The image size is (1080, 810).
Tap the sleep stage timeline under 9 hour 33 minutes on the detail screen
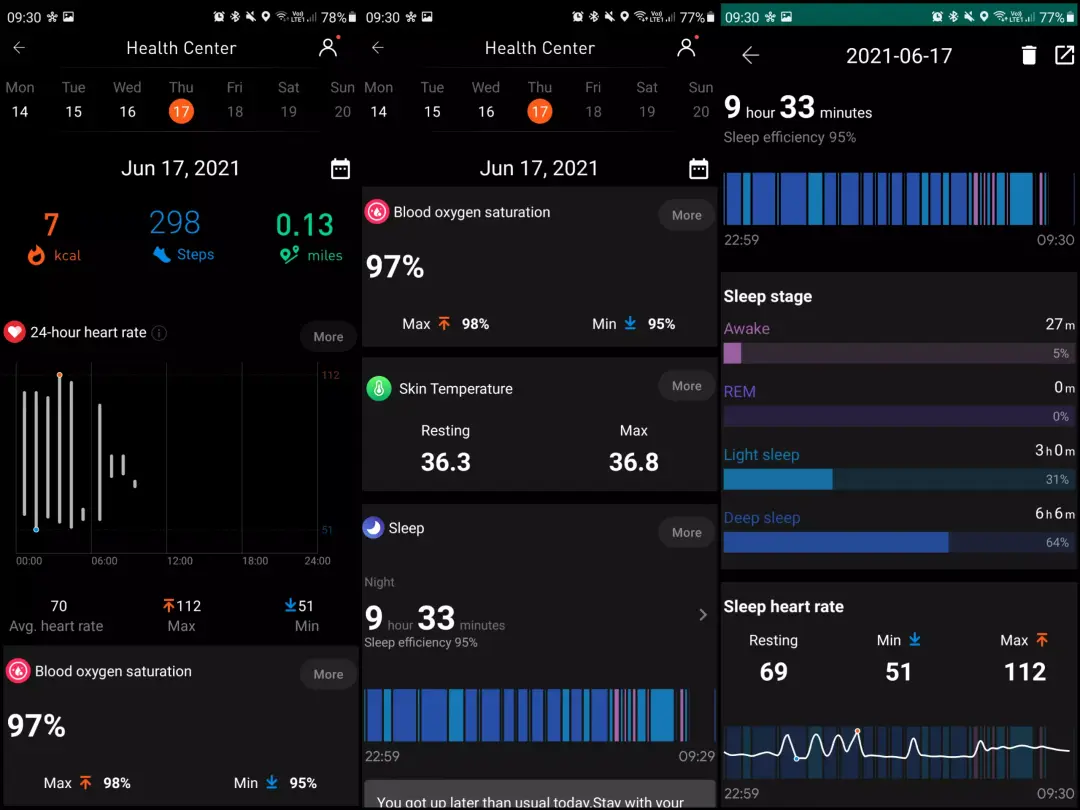click(x=899, y=198)
